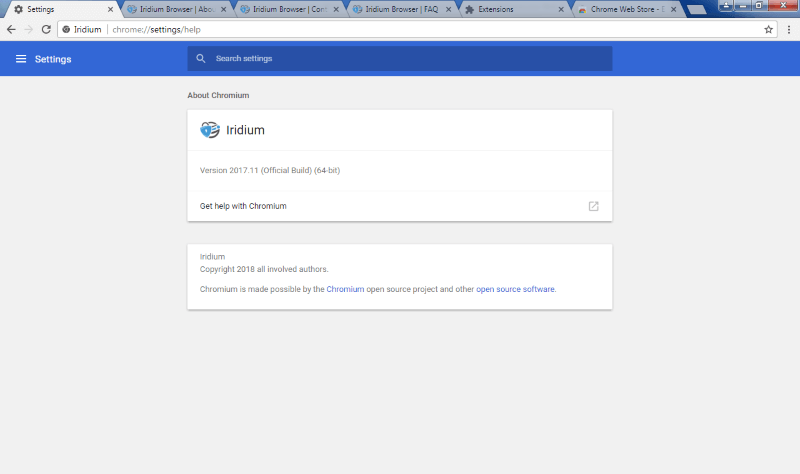The image size is (800, 474).
Task: Select the Settings tab
Action: 61,9
